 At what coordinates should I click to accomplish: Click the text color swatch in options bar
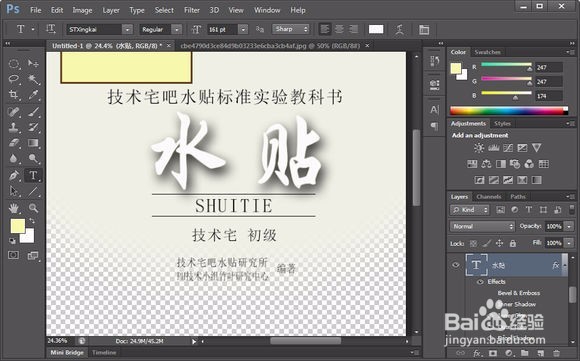pos(376,29)
